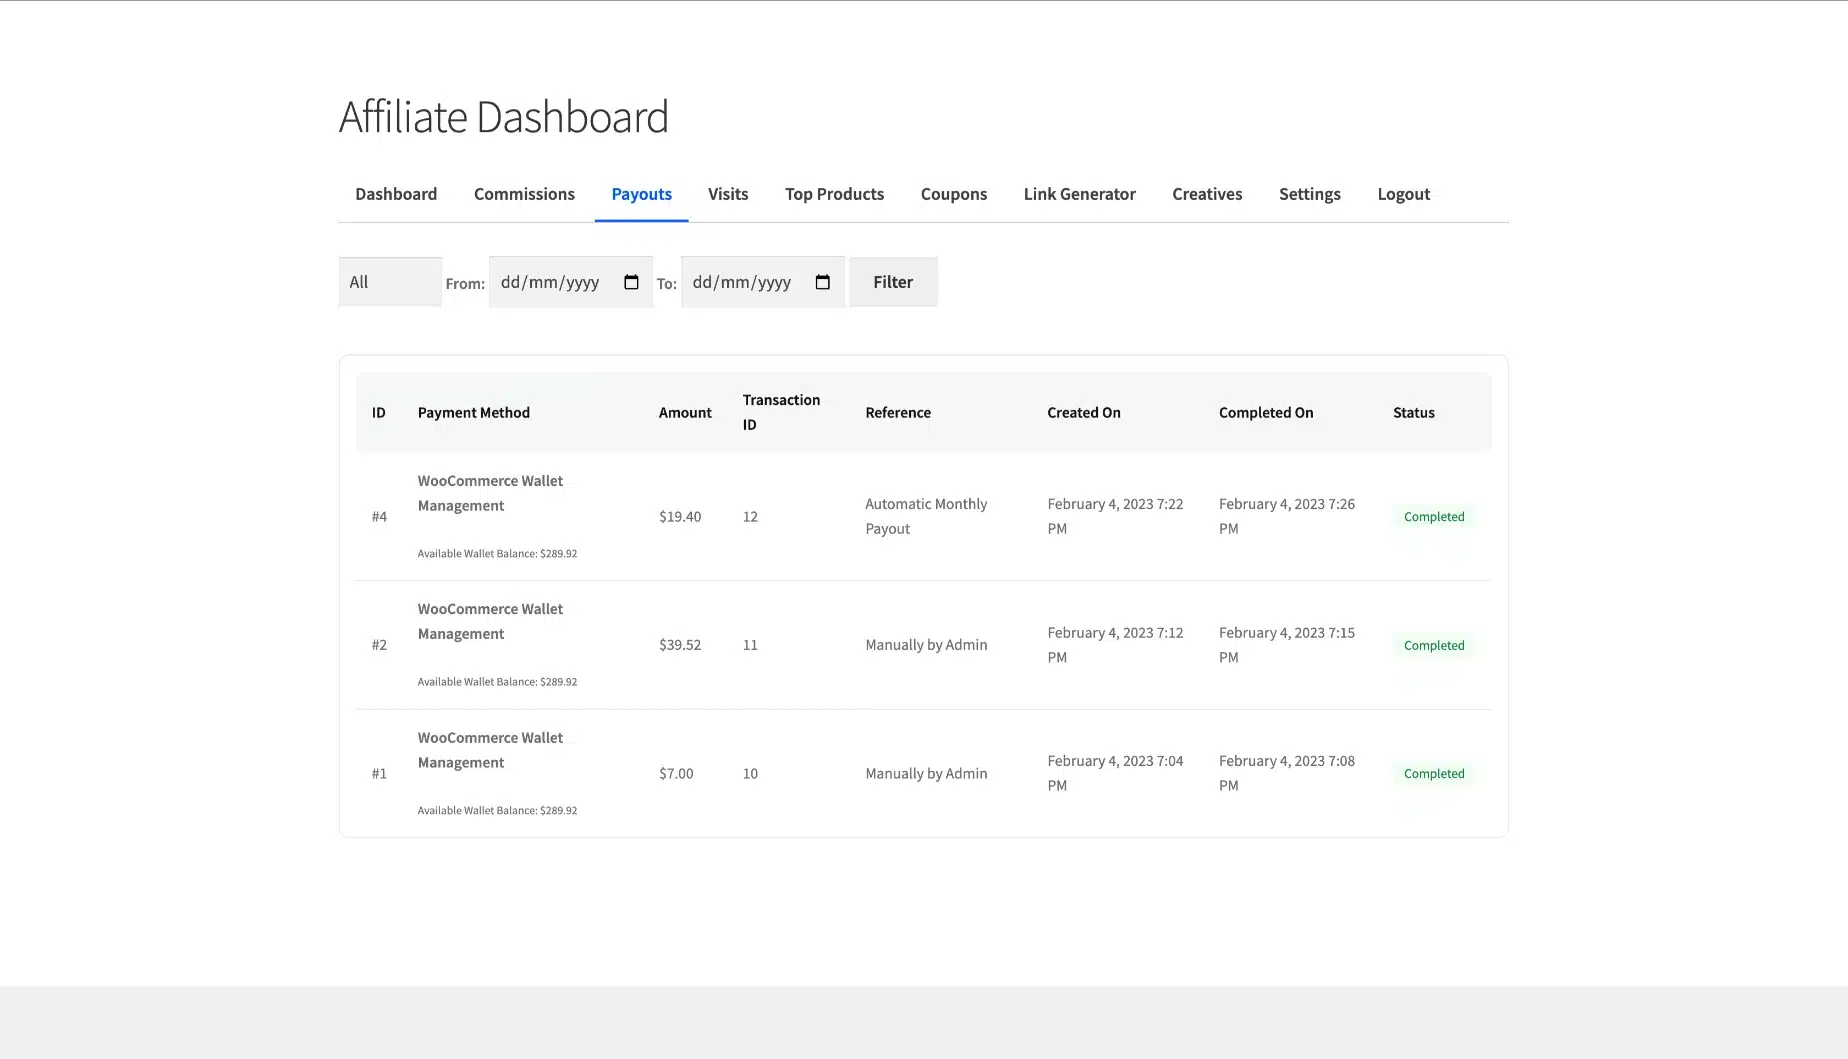
Task: Switch to the Creatives tab
Action: tap(1207, 194)
